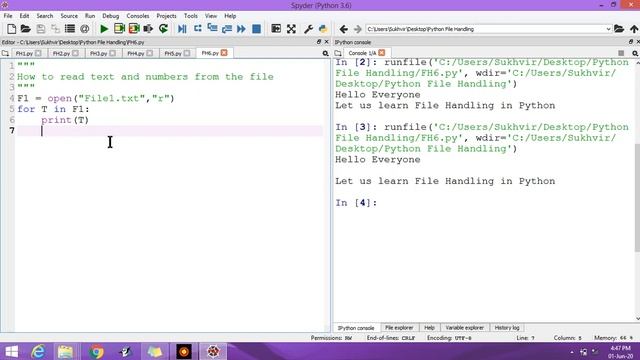Close the Console 1/A tab
Viewport: 640px width, 360px height.
pos(382,53)
